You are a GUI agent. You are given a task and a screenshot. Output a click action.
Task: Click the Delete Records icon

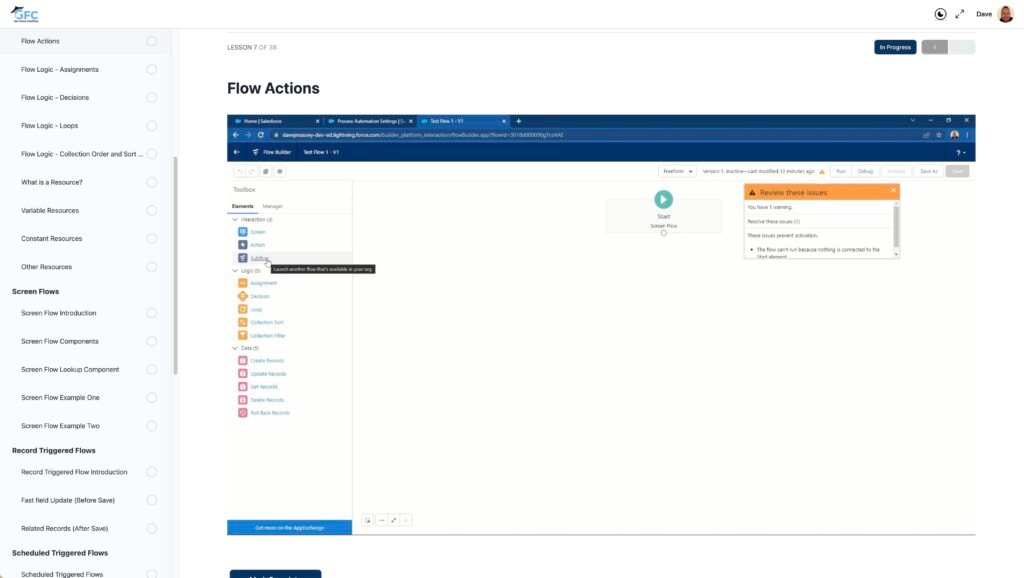[242, 400]
